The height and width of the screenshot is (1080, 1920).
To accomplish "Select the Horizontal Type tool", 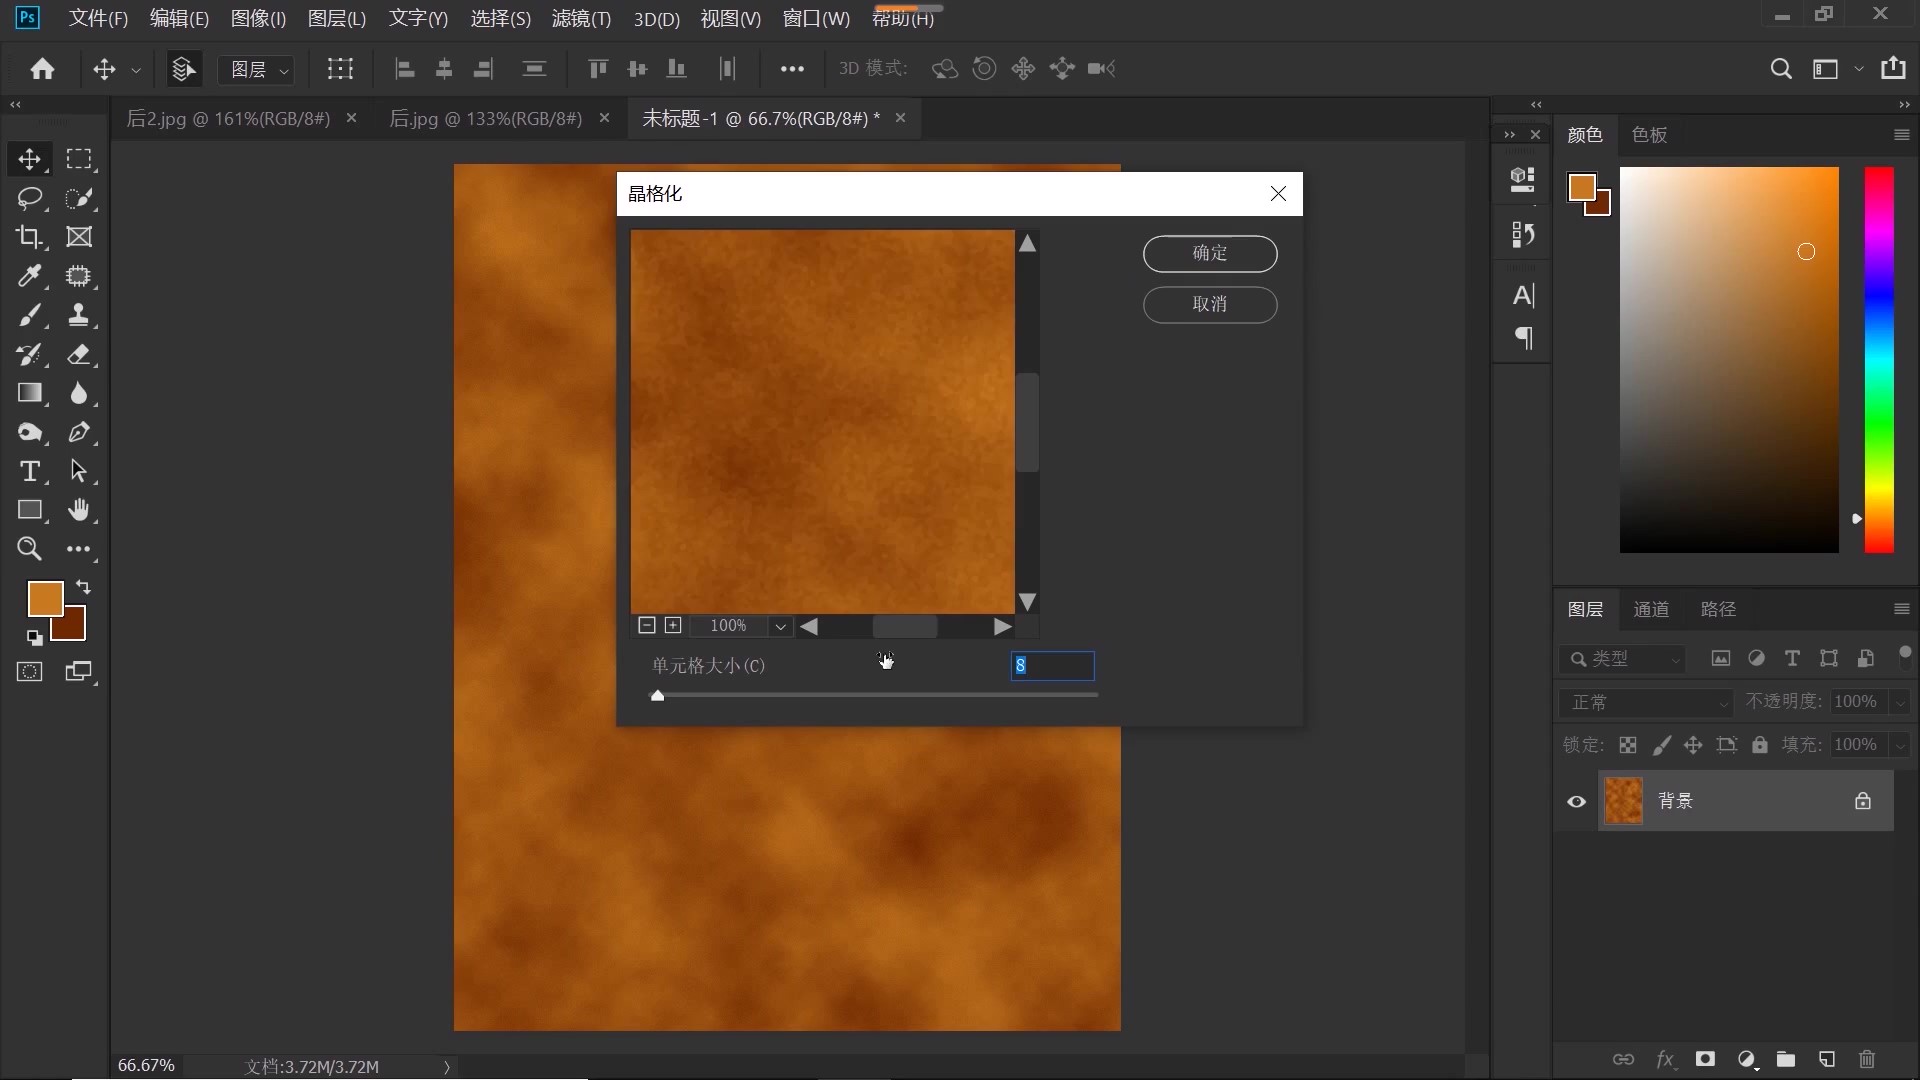I will tap(29, 471).
